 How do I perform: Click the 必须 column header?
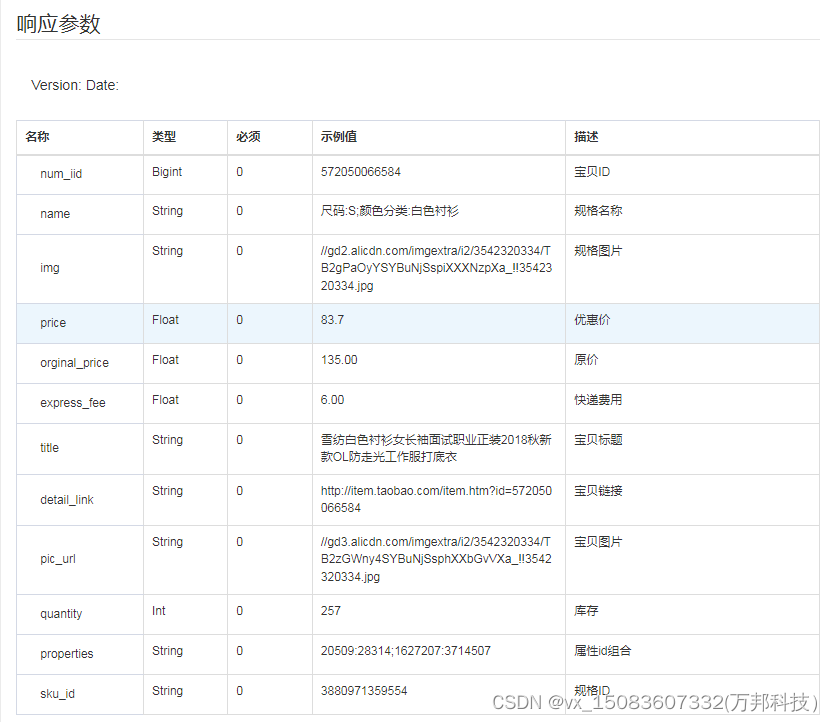[x=248, y=137]
